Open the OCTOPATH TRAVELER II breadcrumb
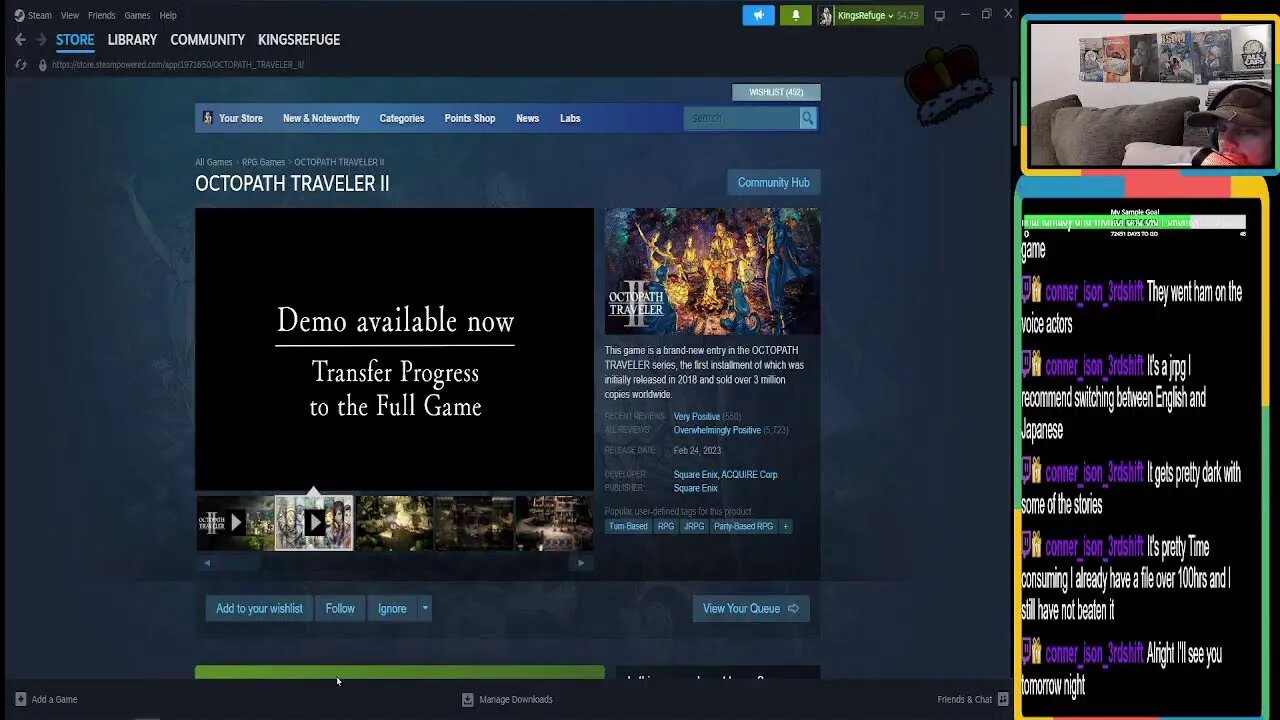The width and height of the screenshot is (1280, 720). [339, 162]
